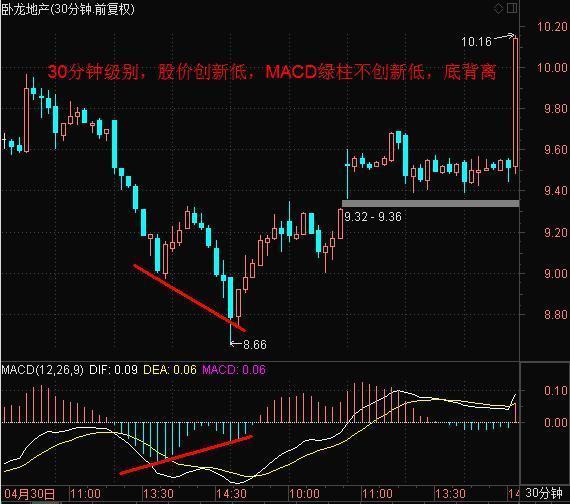The image size is (570, 504).
Task: Click the 10.16 high price arrow marker
Action: [x=488, y=40]
